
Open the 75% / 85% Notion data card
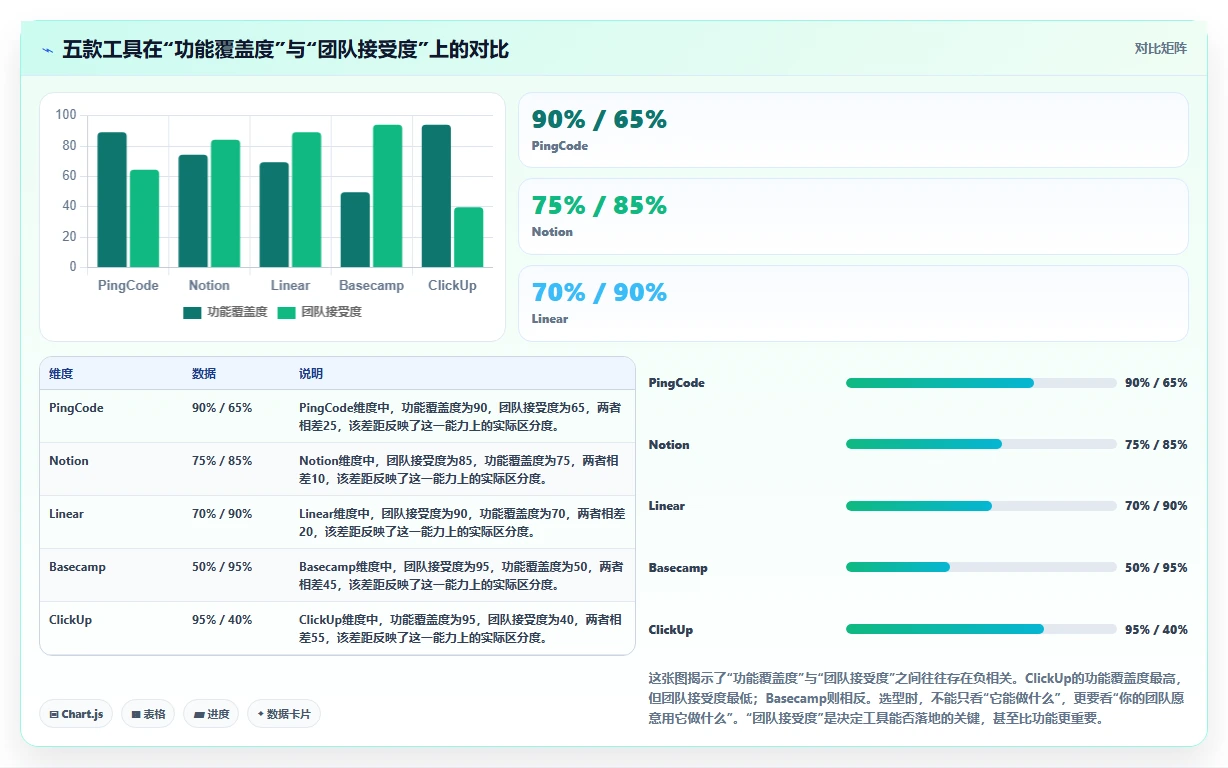click(853, 216)
